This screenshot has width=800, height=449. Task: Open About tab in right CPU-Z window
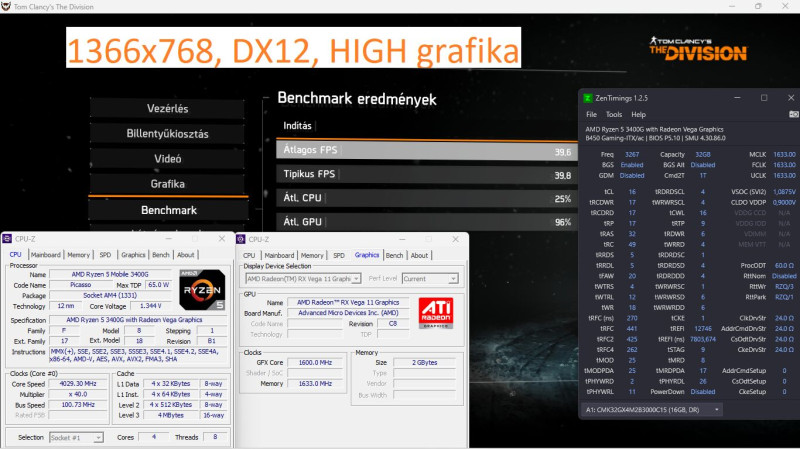(419, 255)
